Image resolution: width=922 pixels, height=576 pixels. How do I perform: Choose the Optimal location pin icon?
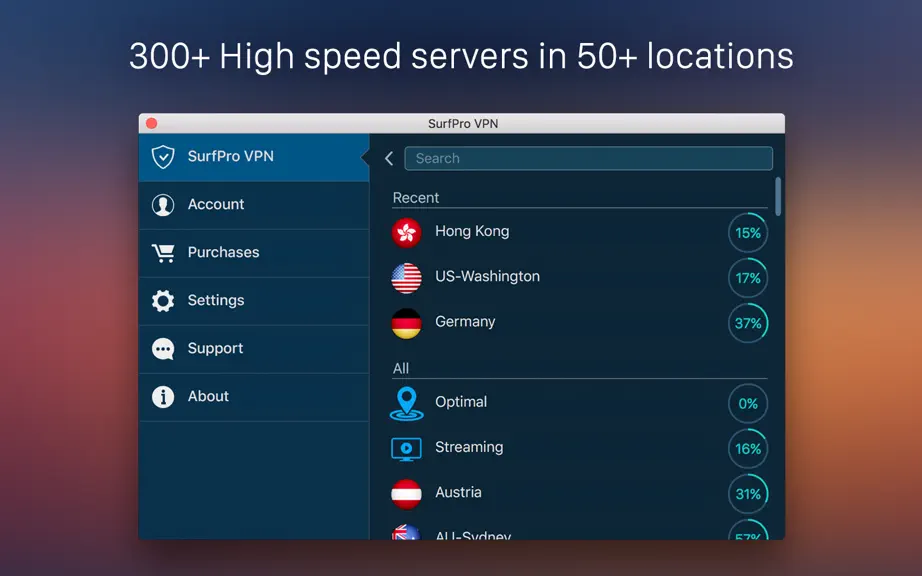pos(406,404)
